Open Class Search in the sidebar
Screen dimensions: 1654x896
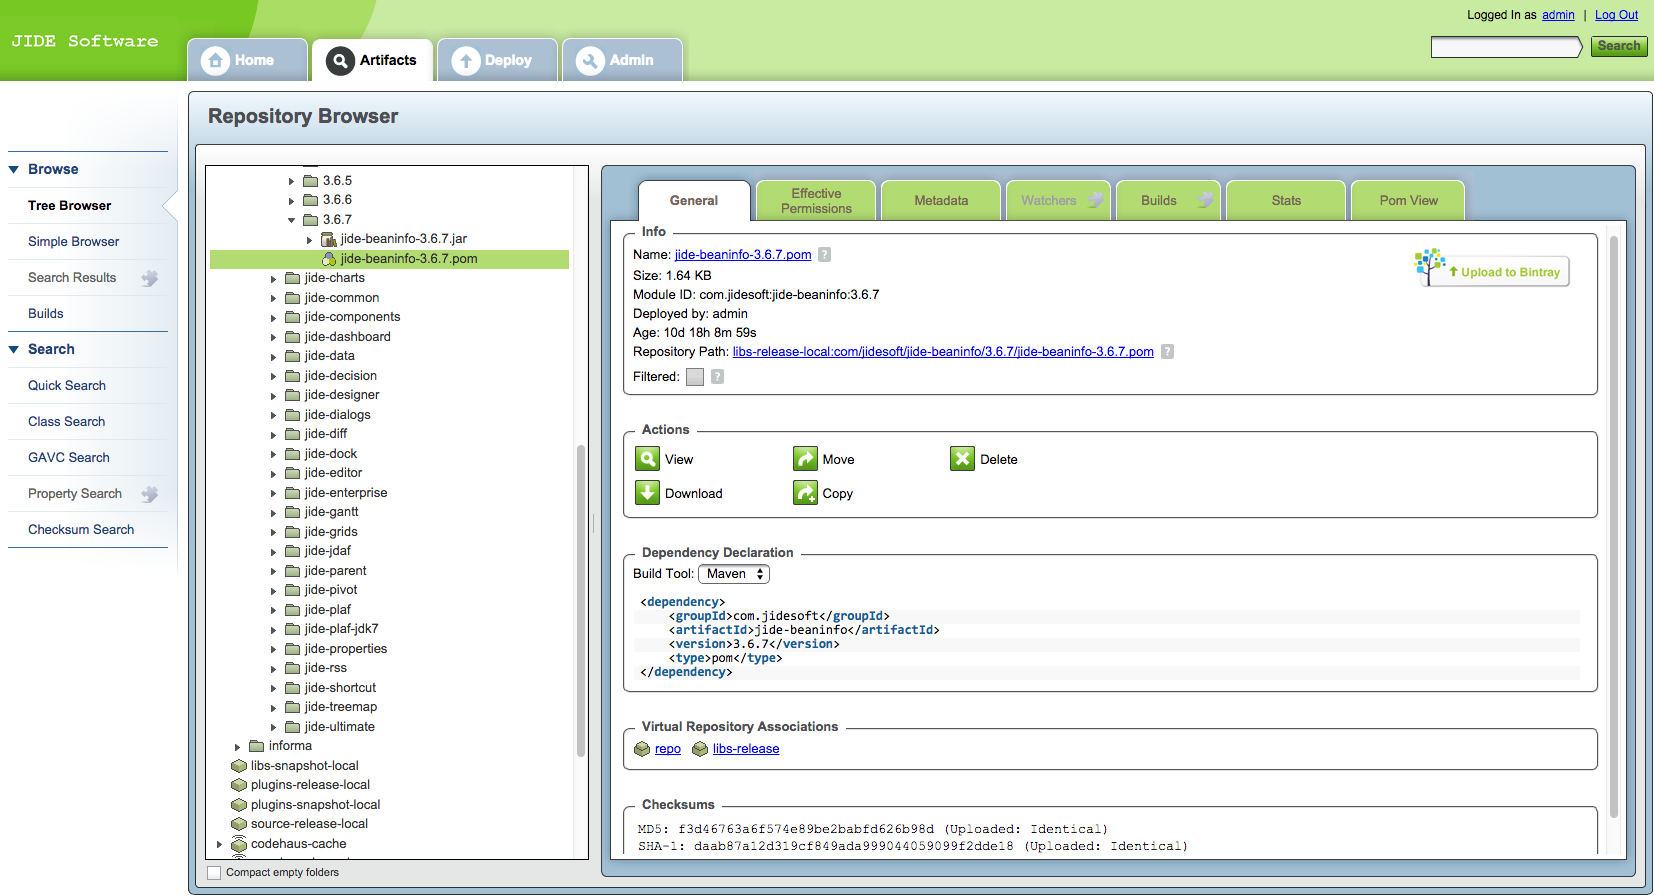pyautogui.click(x=66, y=422)
